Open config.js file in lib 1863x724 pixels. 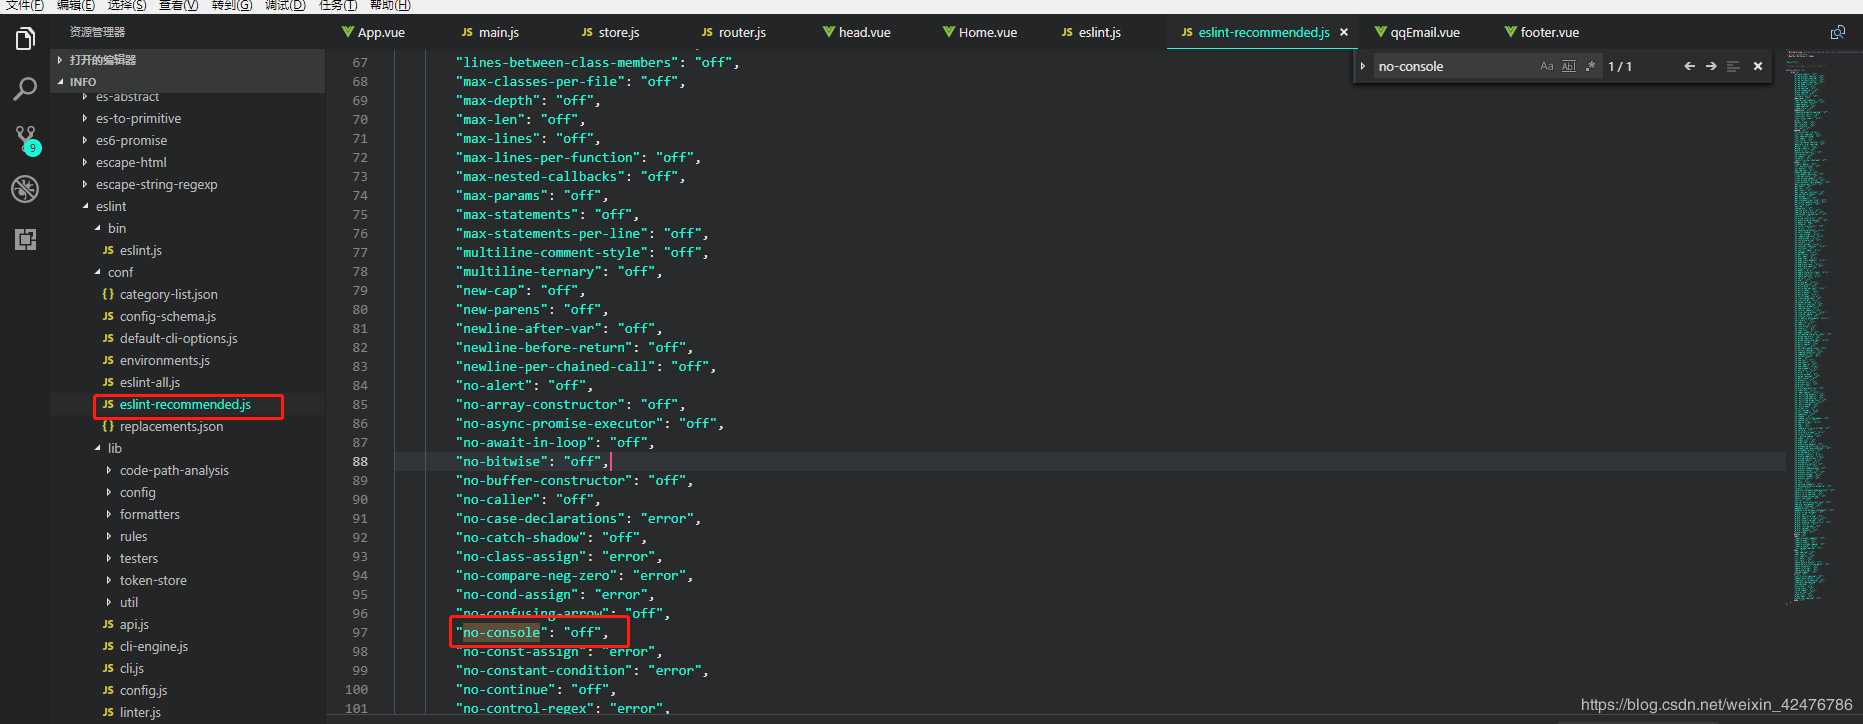tap(143, 690)
